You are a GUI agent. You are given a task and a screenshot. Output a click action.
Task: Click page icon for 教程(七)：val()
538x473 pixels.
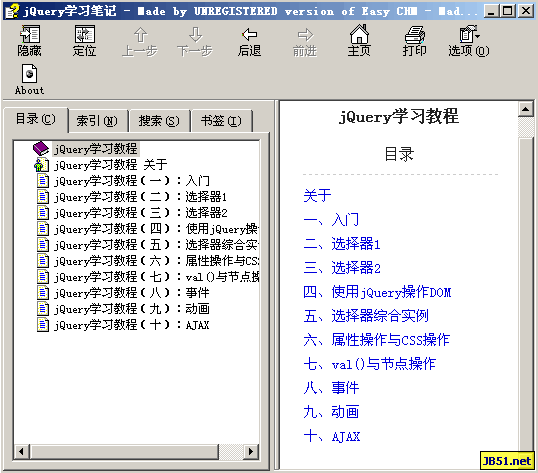[x=43, y=276]
